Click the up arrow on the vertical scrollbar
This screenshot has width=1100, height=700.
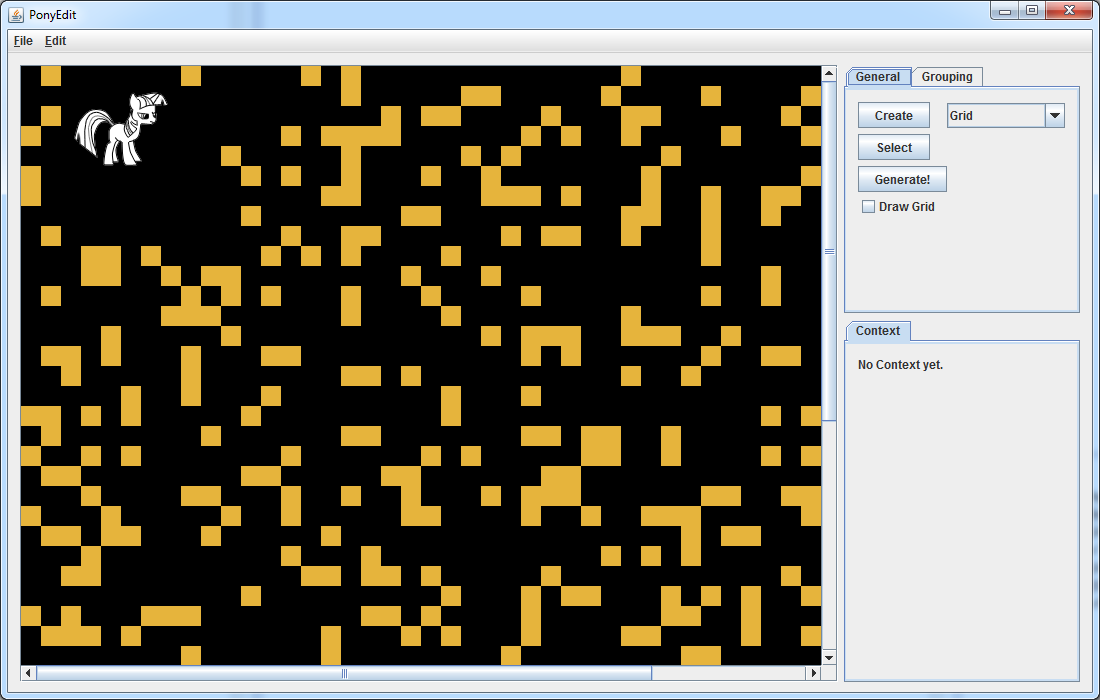[829, 72]
